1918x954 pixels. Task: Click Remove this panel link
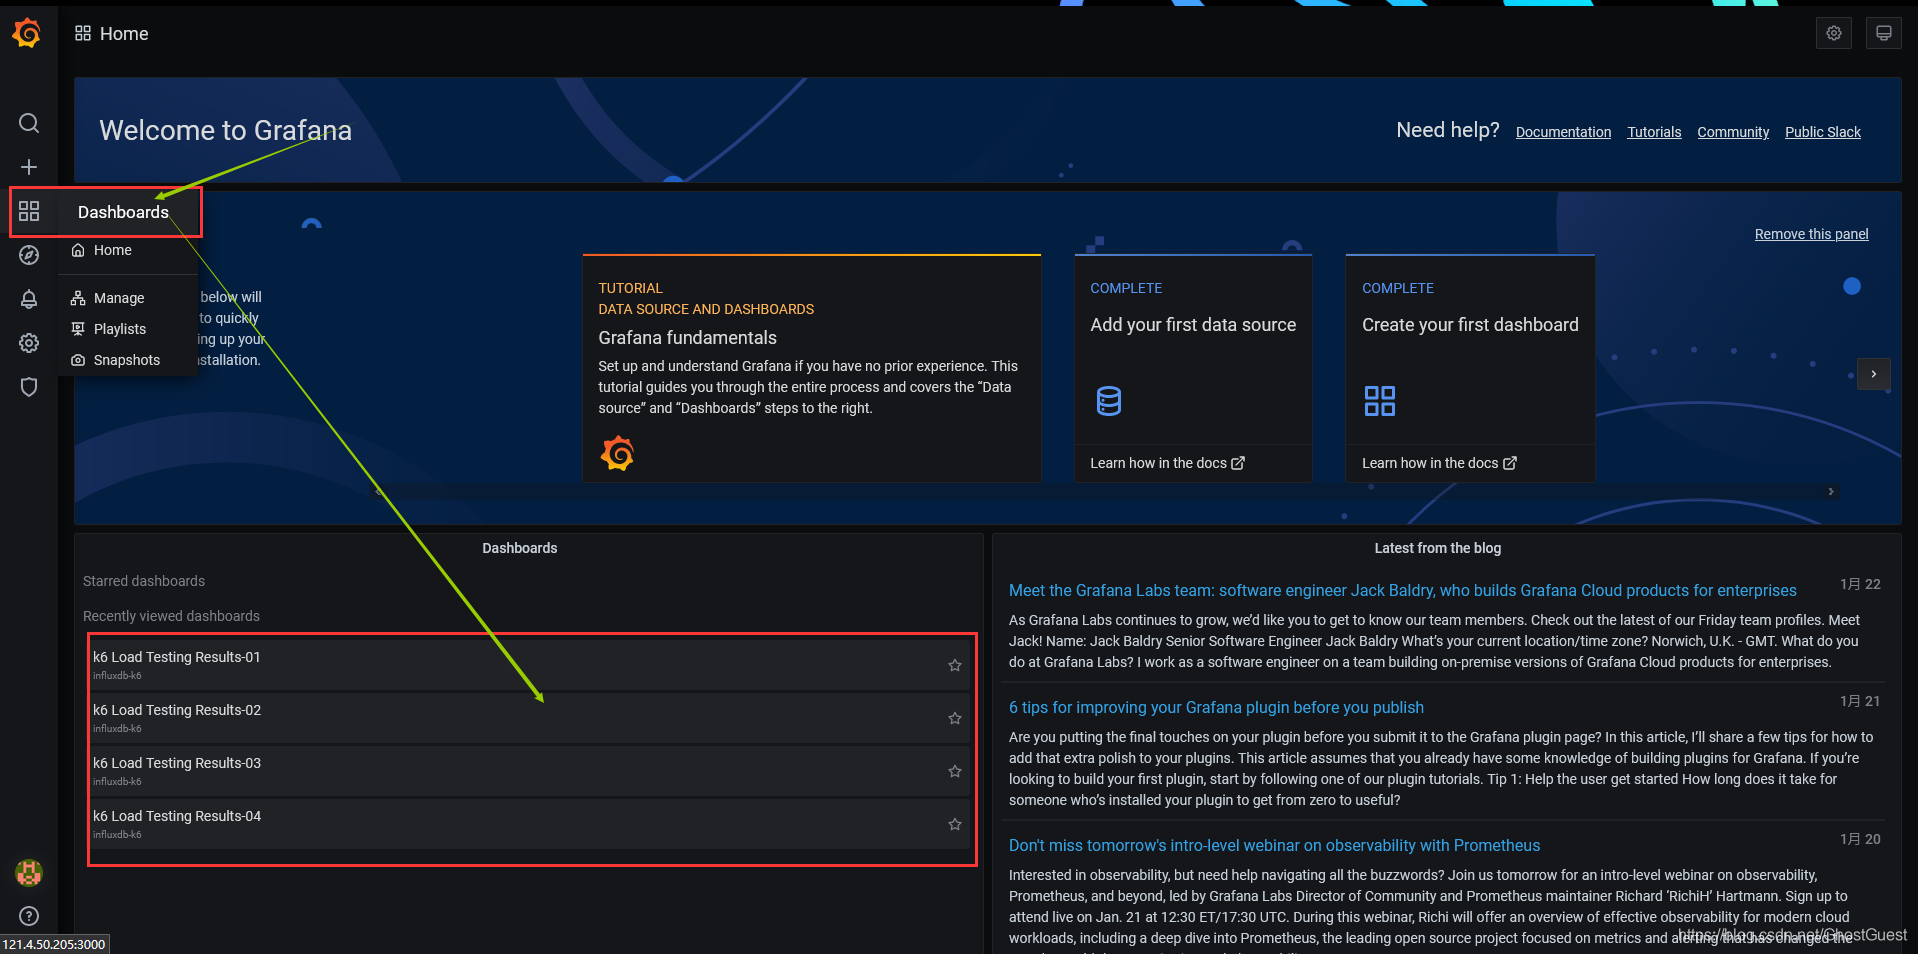coord(1811,234)
